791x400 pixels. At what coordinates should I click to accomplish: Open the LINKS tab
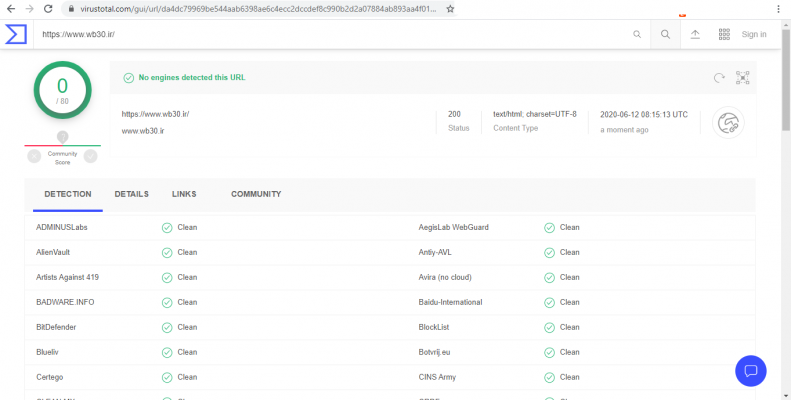[184, 194]
